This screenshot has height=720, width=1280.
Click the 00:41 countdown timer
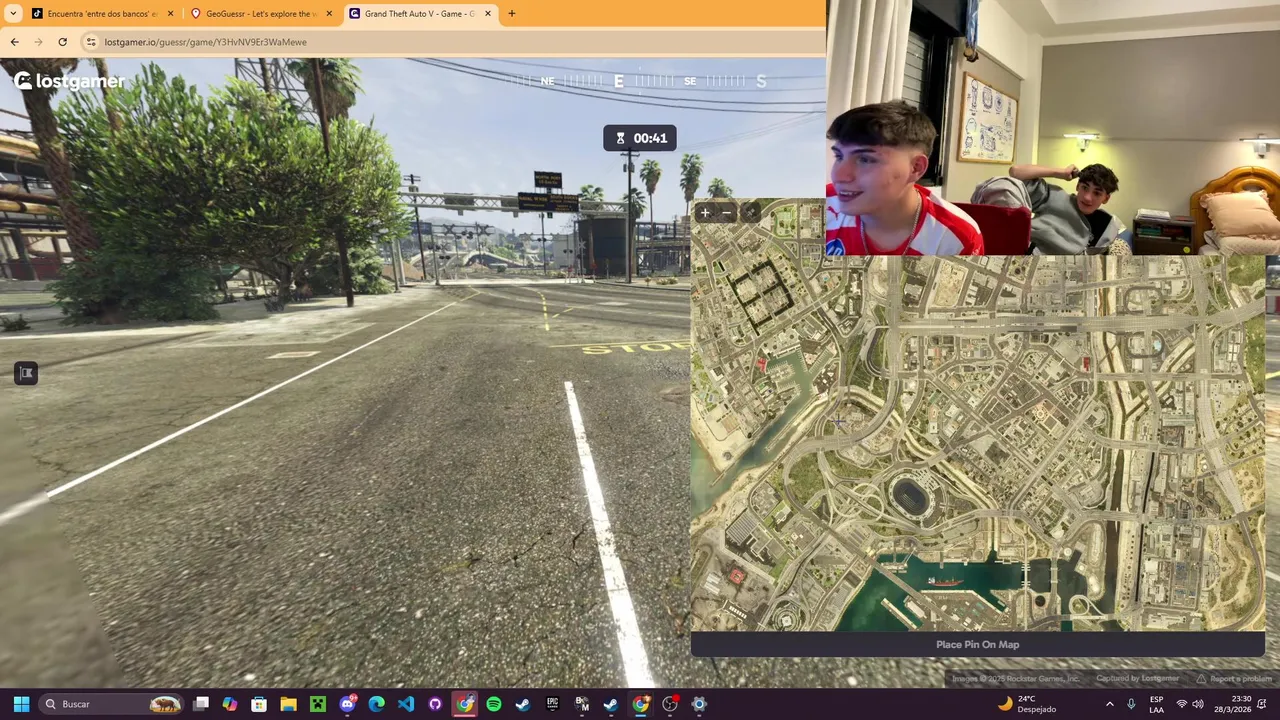pyautogui.click(x=640, y=138)
